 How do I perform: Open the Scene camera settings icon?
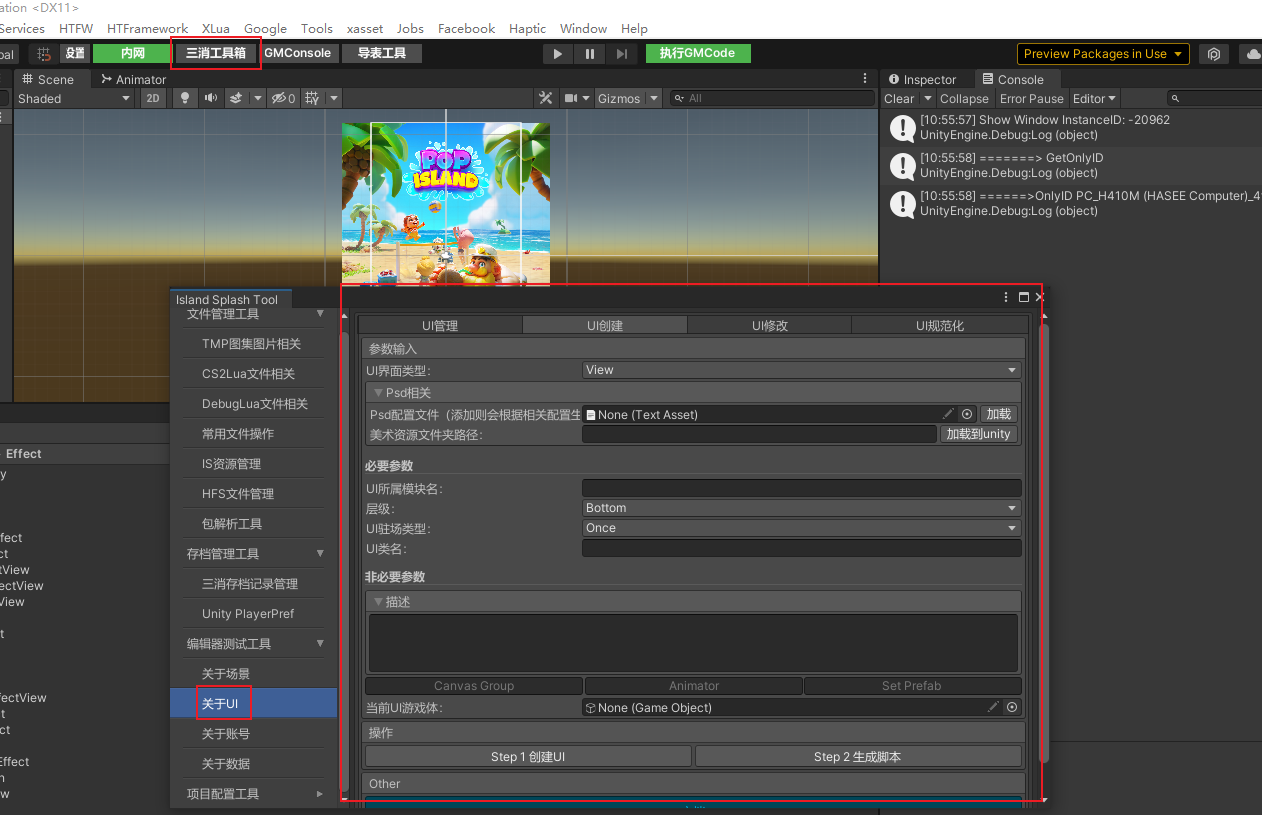pyautogui.click(x=571, y=98)
